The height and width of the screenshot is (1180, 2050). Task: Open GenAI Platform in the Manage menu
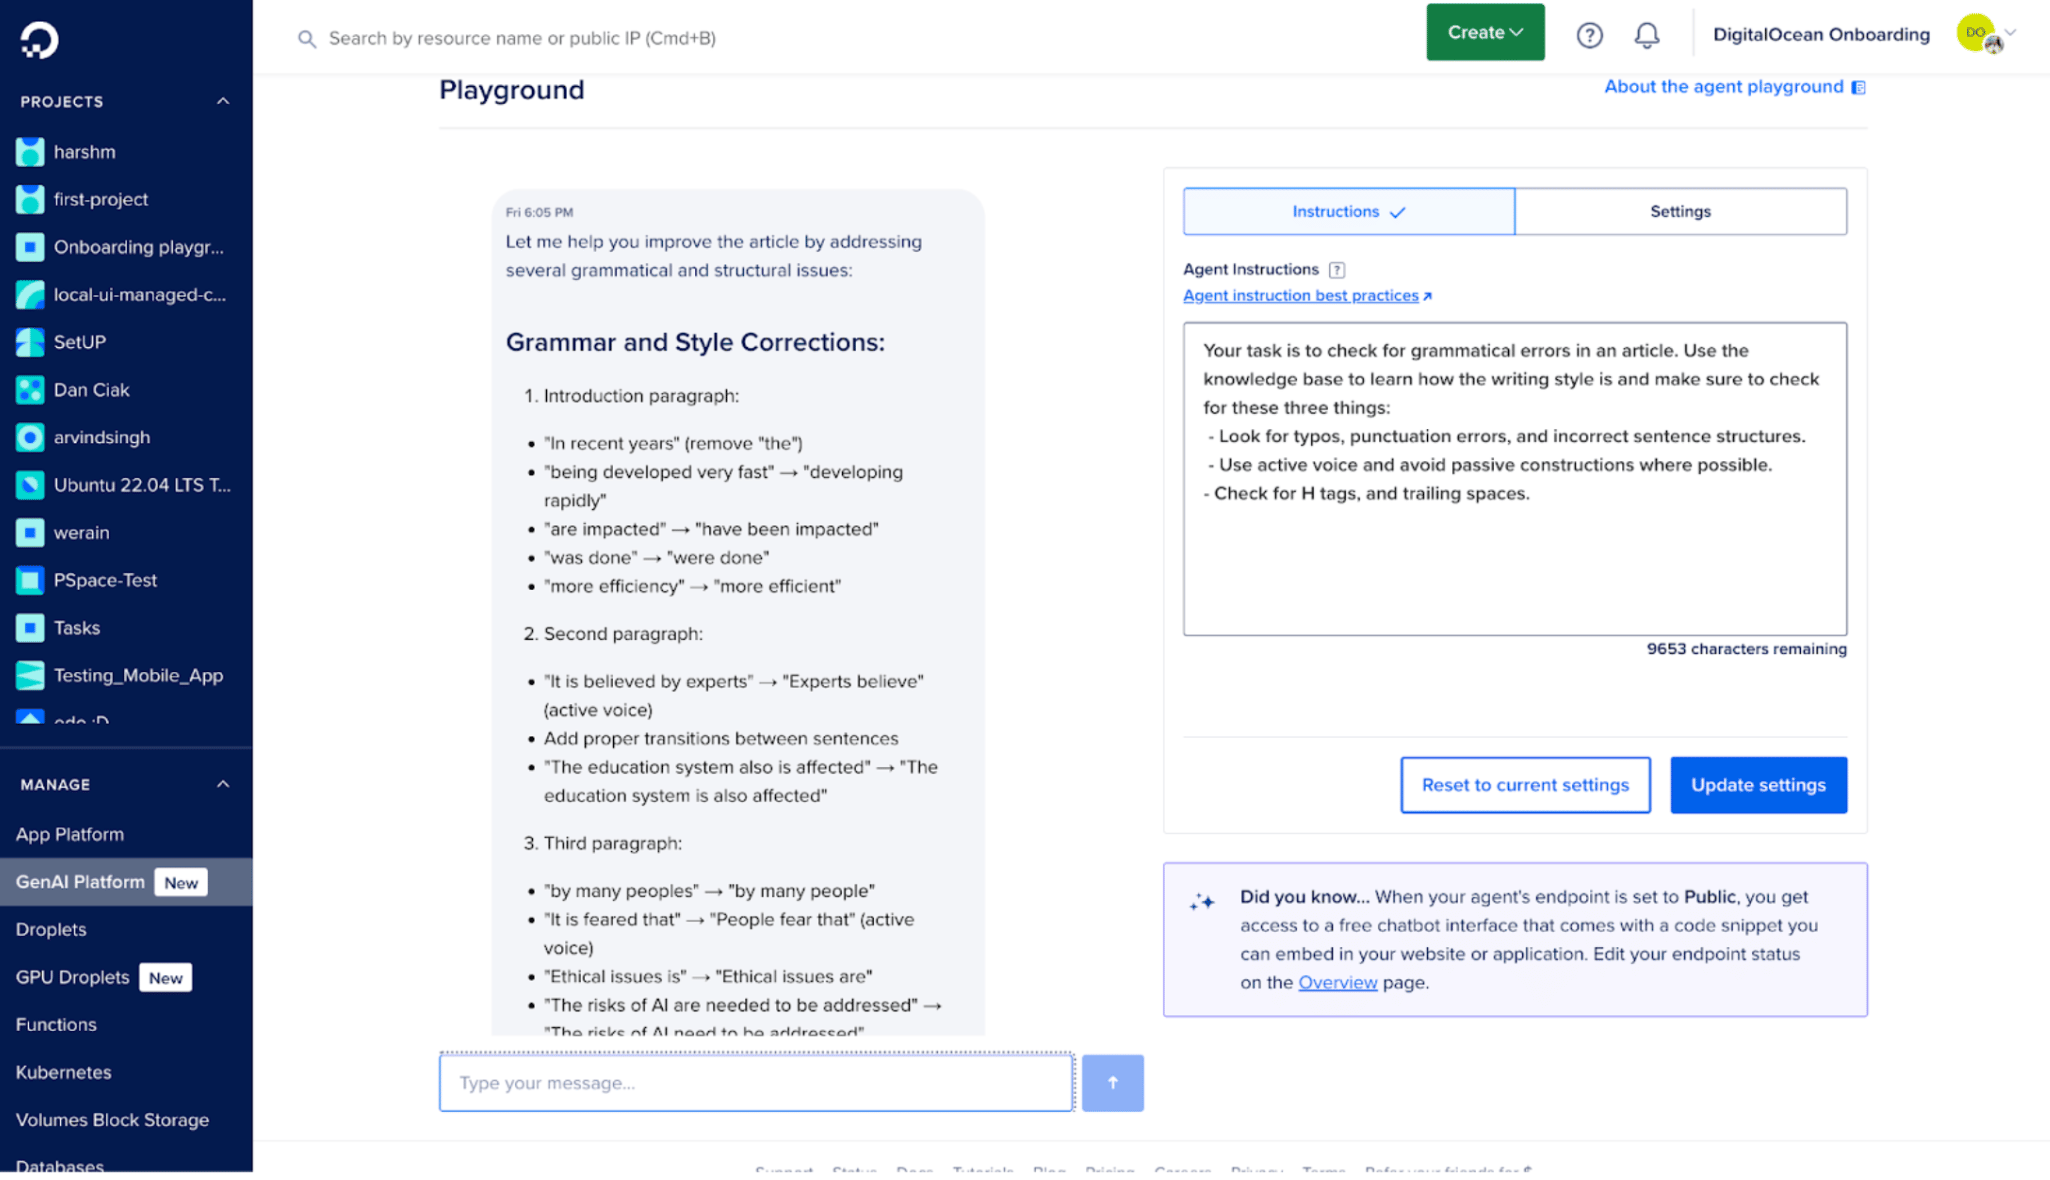click(x=80, y=882)
